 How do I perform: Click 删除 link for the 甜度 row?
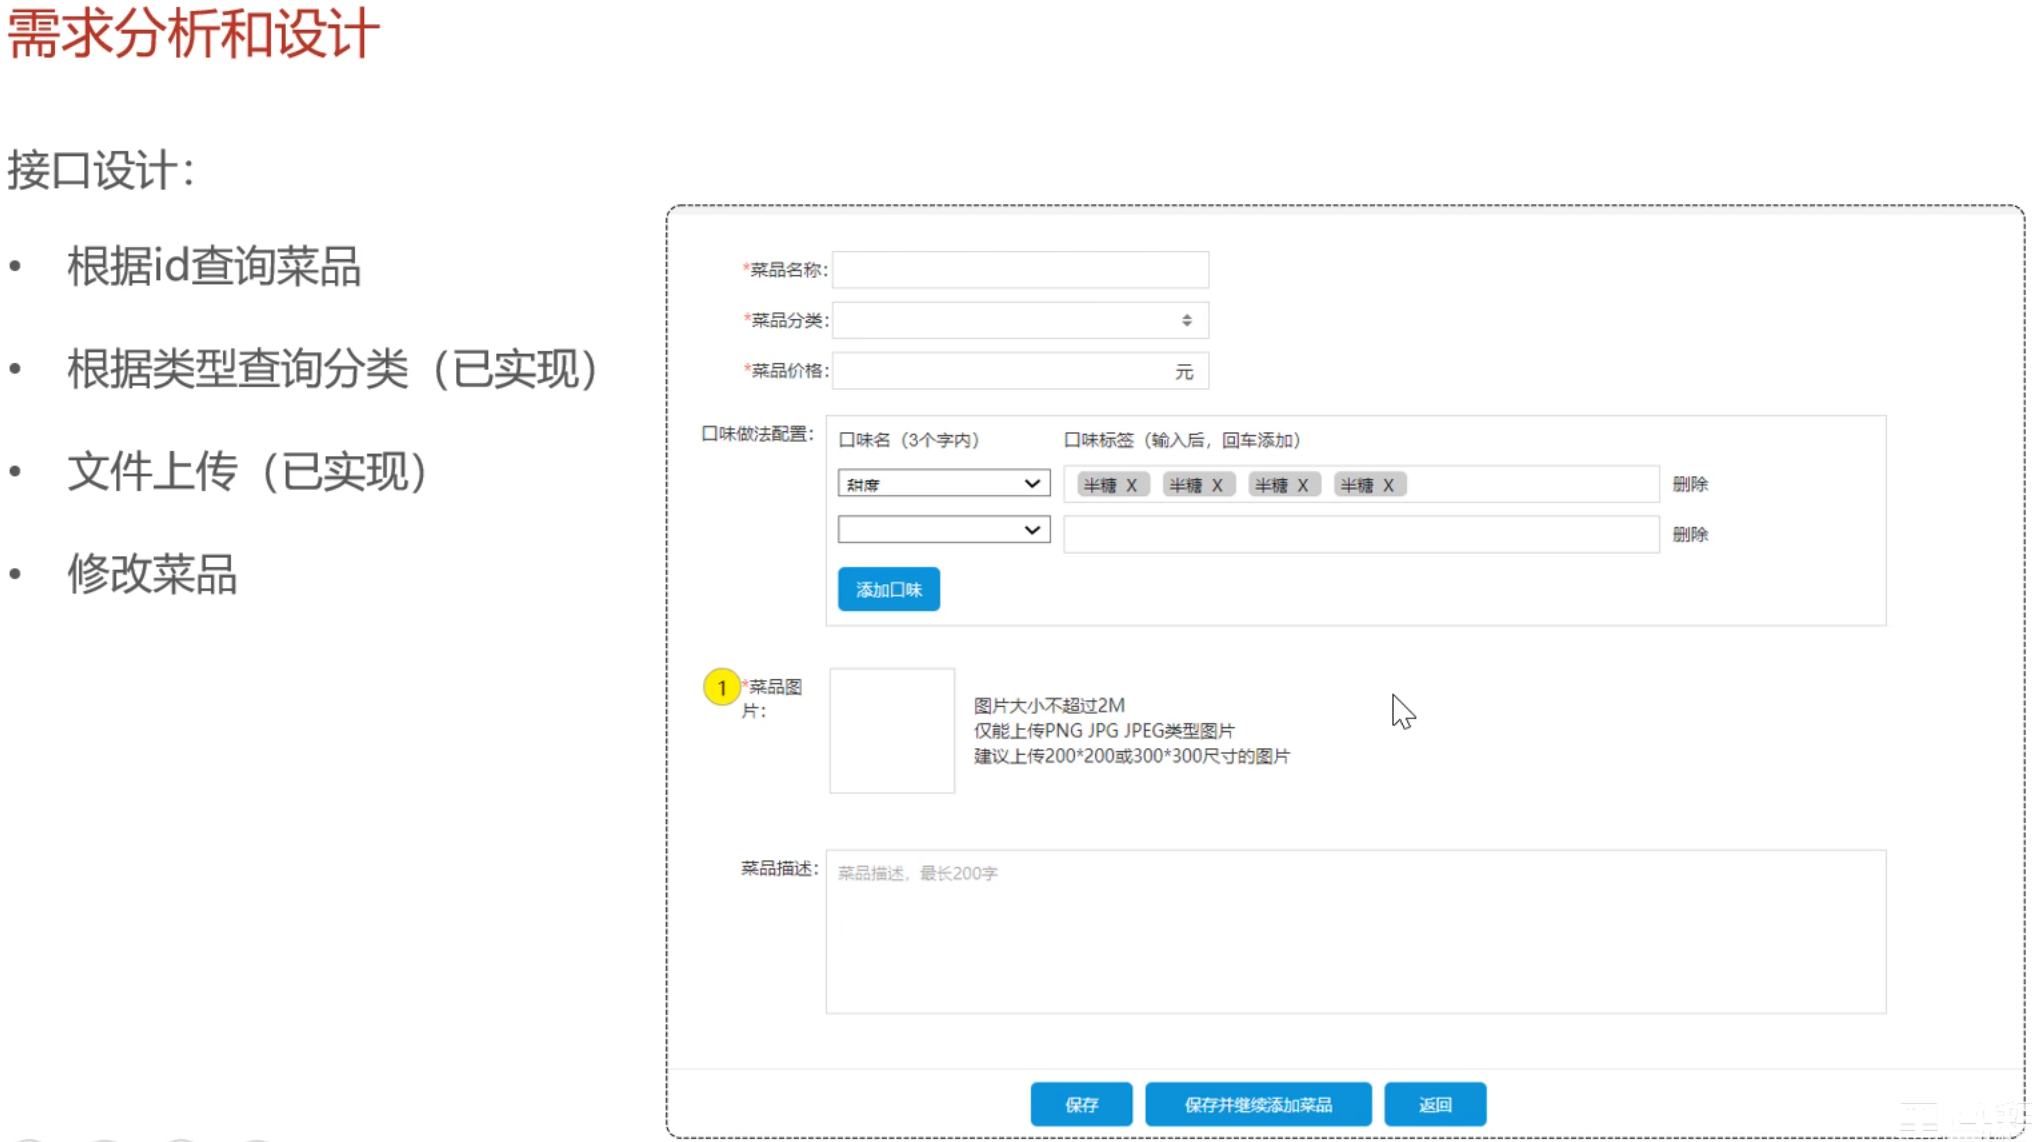click(x=1689, y=484)
